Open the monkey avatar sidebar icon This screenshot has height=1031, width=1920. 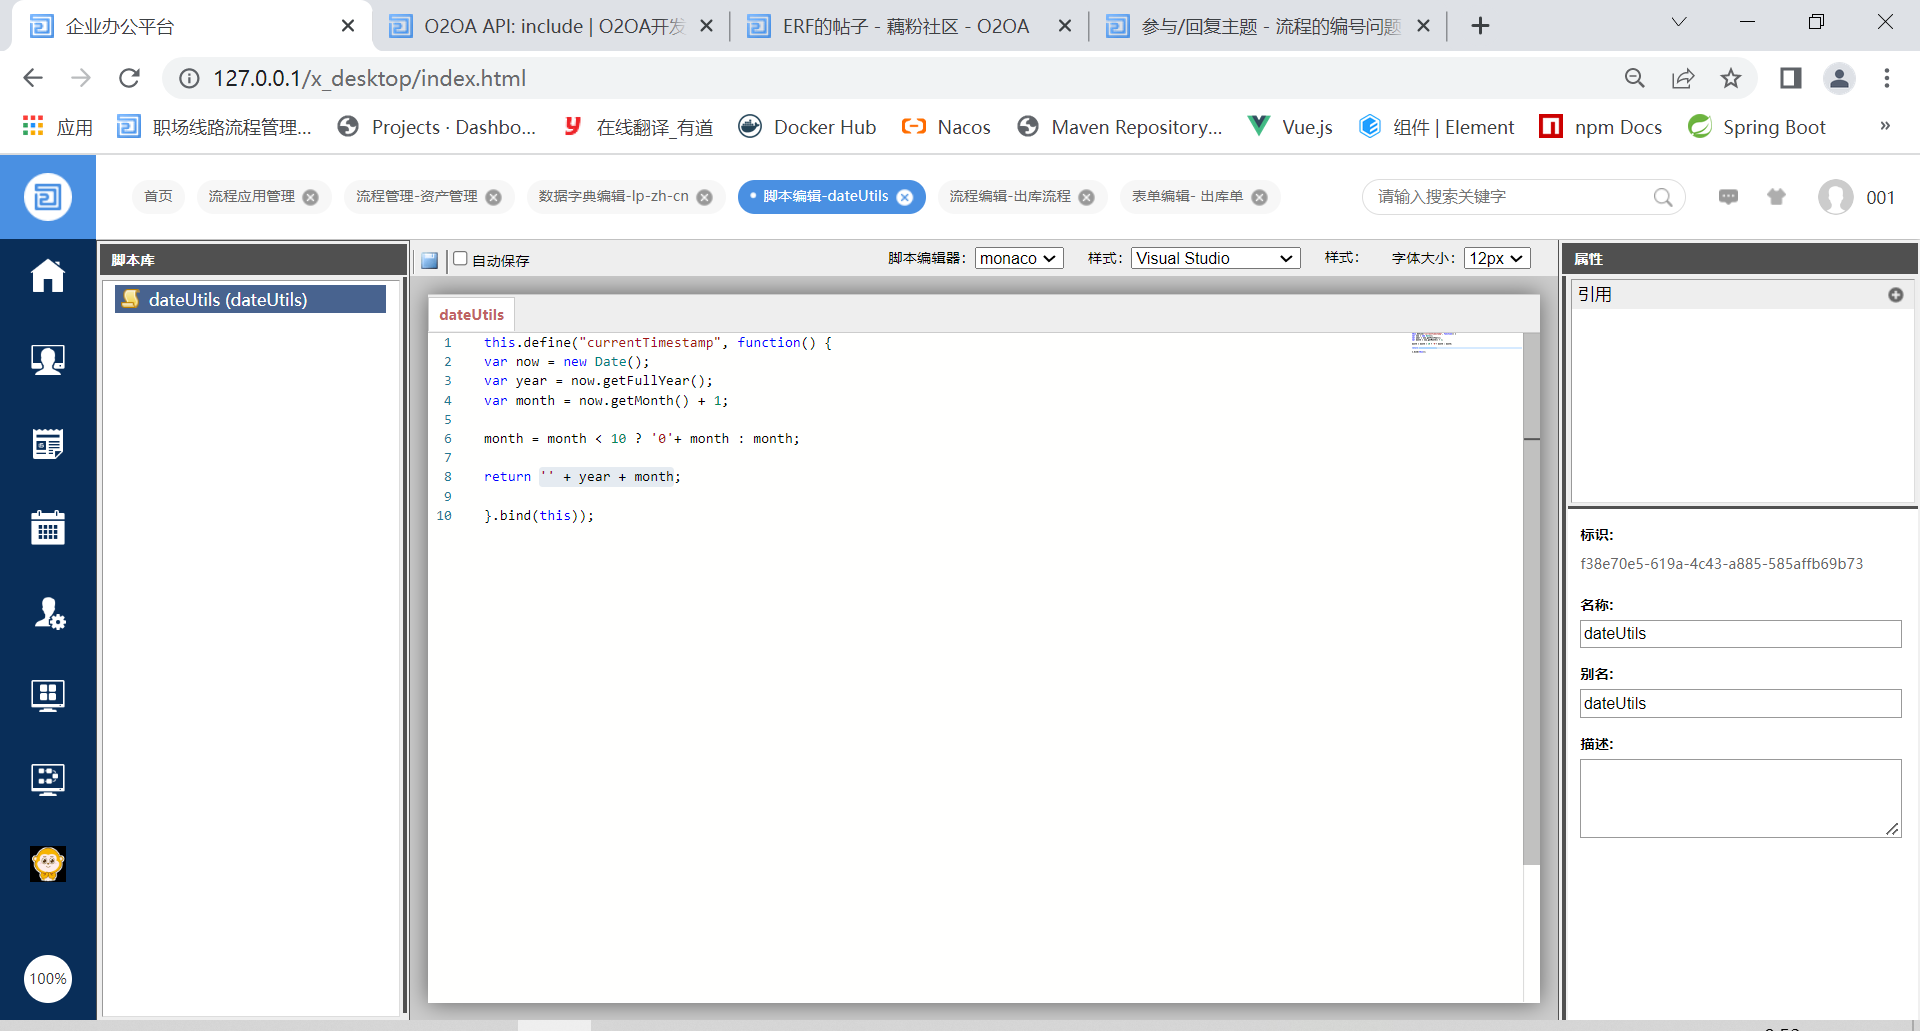[48, 863]
